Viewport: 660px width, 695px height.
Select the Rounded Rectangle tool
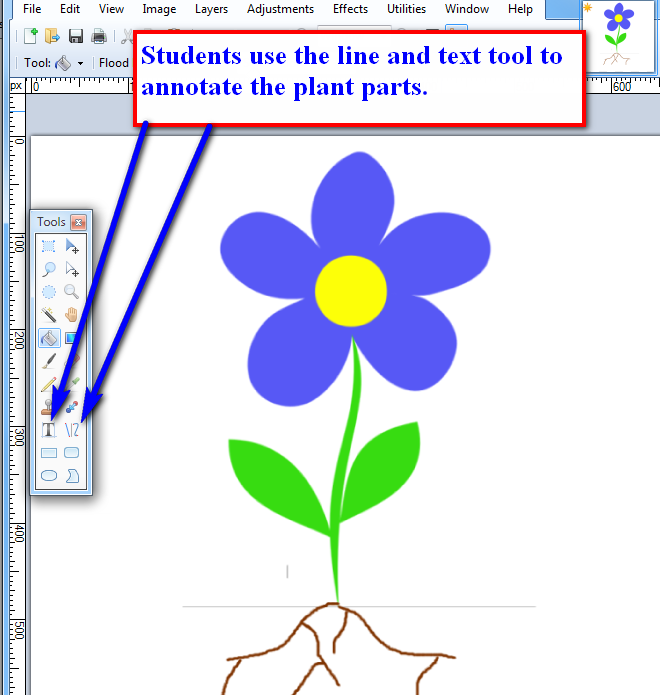72,453
